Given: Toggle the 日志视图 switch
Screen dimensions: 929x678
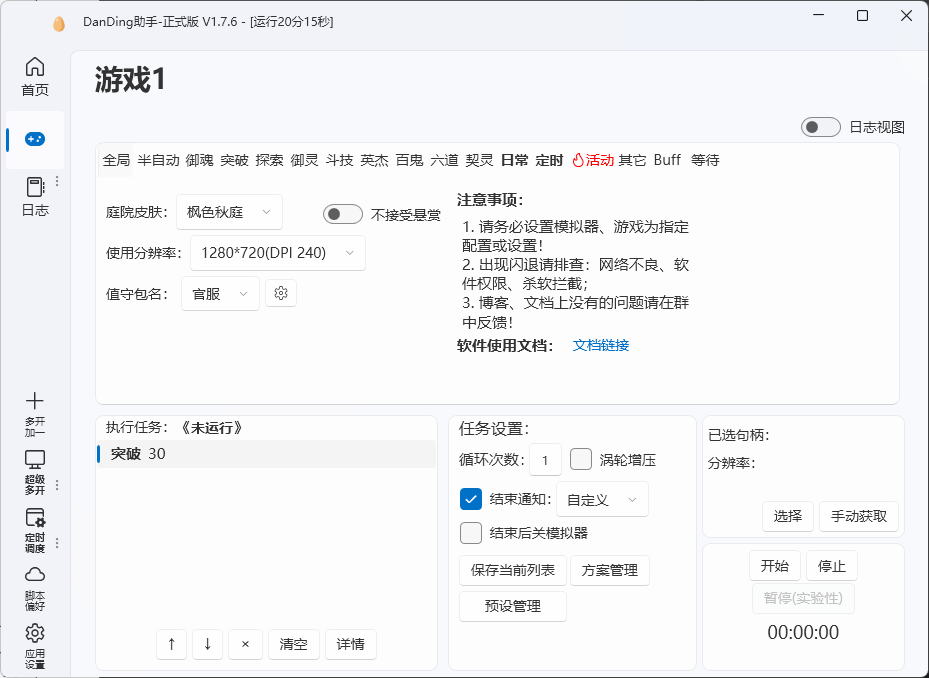Looking at the screenshot, I should pos(821,127).
